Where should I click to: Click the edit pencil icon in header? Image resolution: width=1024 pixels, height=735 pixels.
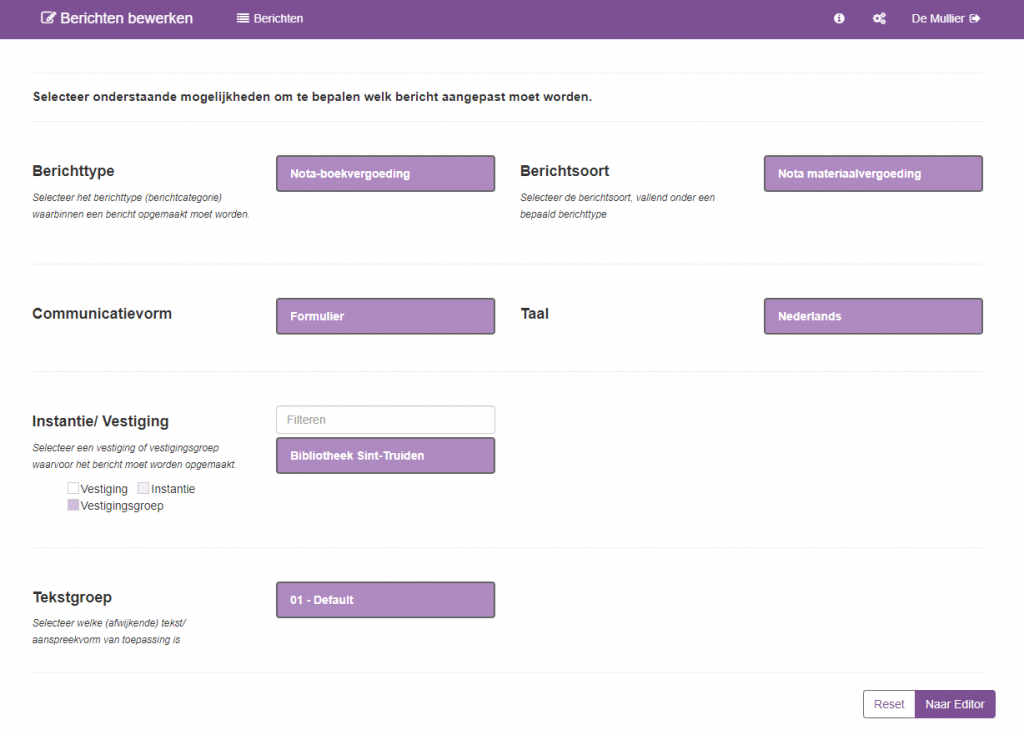[48, 18]
